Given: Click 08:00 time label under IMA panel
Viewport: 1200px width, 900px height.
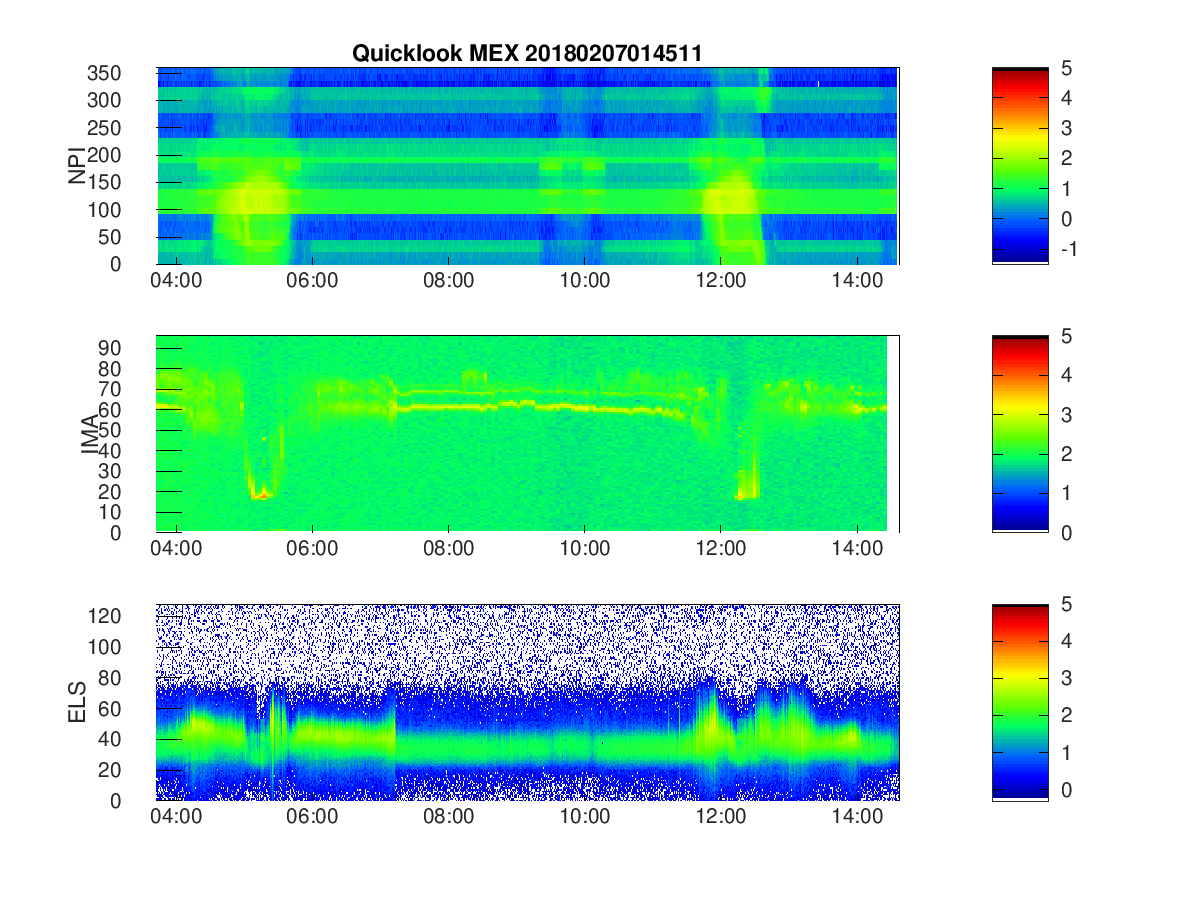Looking at the screenshot, I should point(449,550).
